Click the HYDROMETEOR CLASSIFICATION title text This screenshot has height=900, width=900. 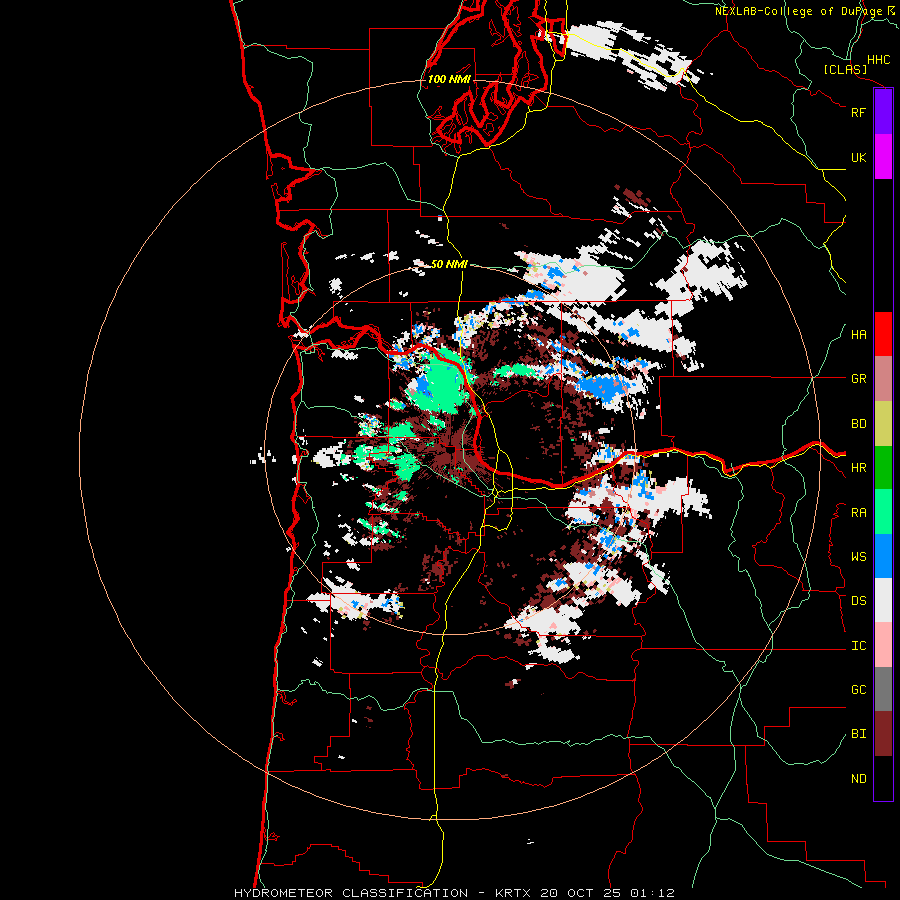pos(351,893)
